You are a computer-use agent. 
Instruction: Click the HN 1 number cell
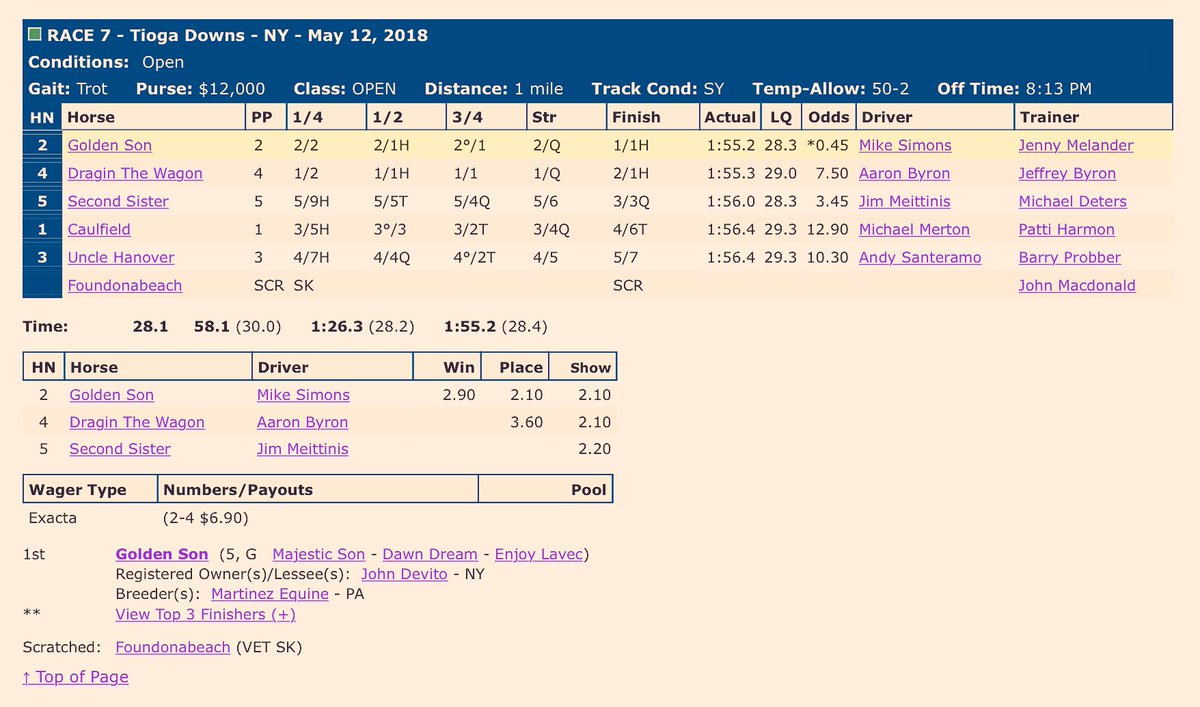click(x=42, y=229)
